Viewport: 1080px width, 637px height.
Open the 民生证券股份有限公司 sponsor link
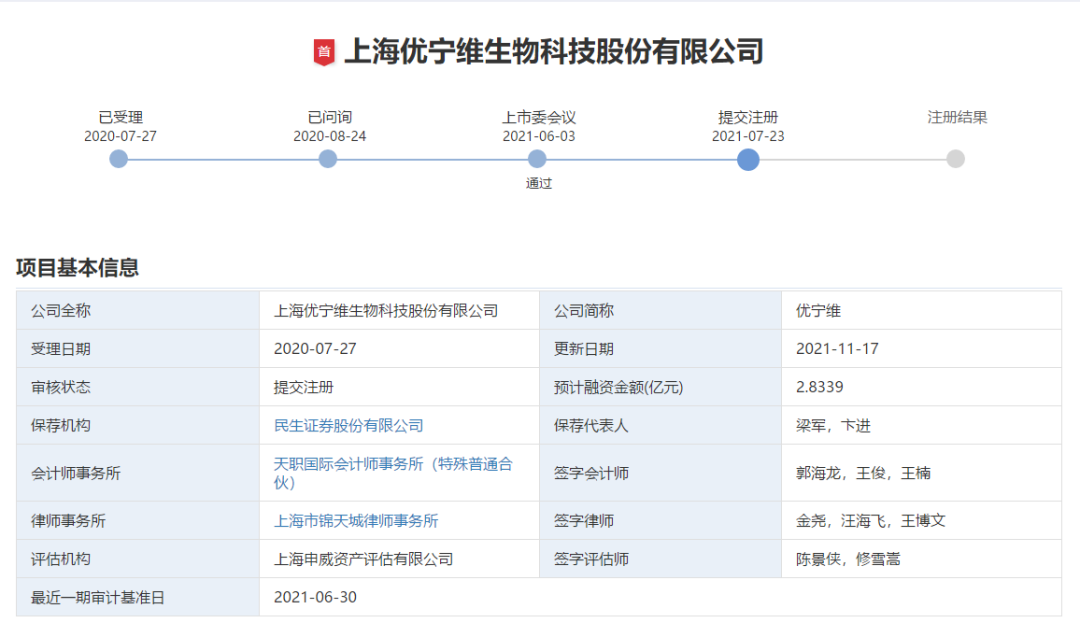click(x=348, y=426)
